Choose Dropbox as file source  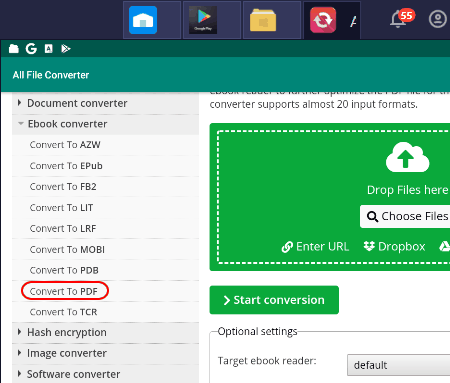tap(394, 247)
